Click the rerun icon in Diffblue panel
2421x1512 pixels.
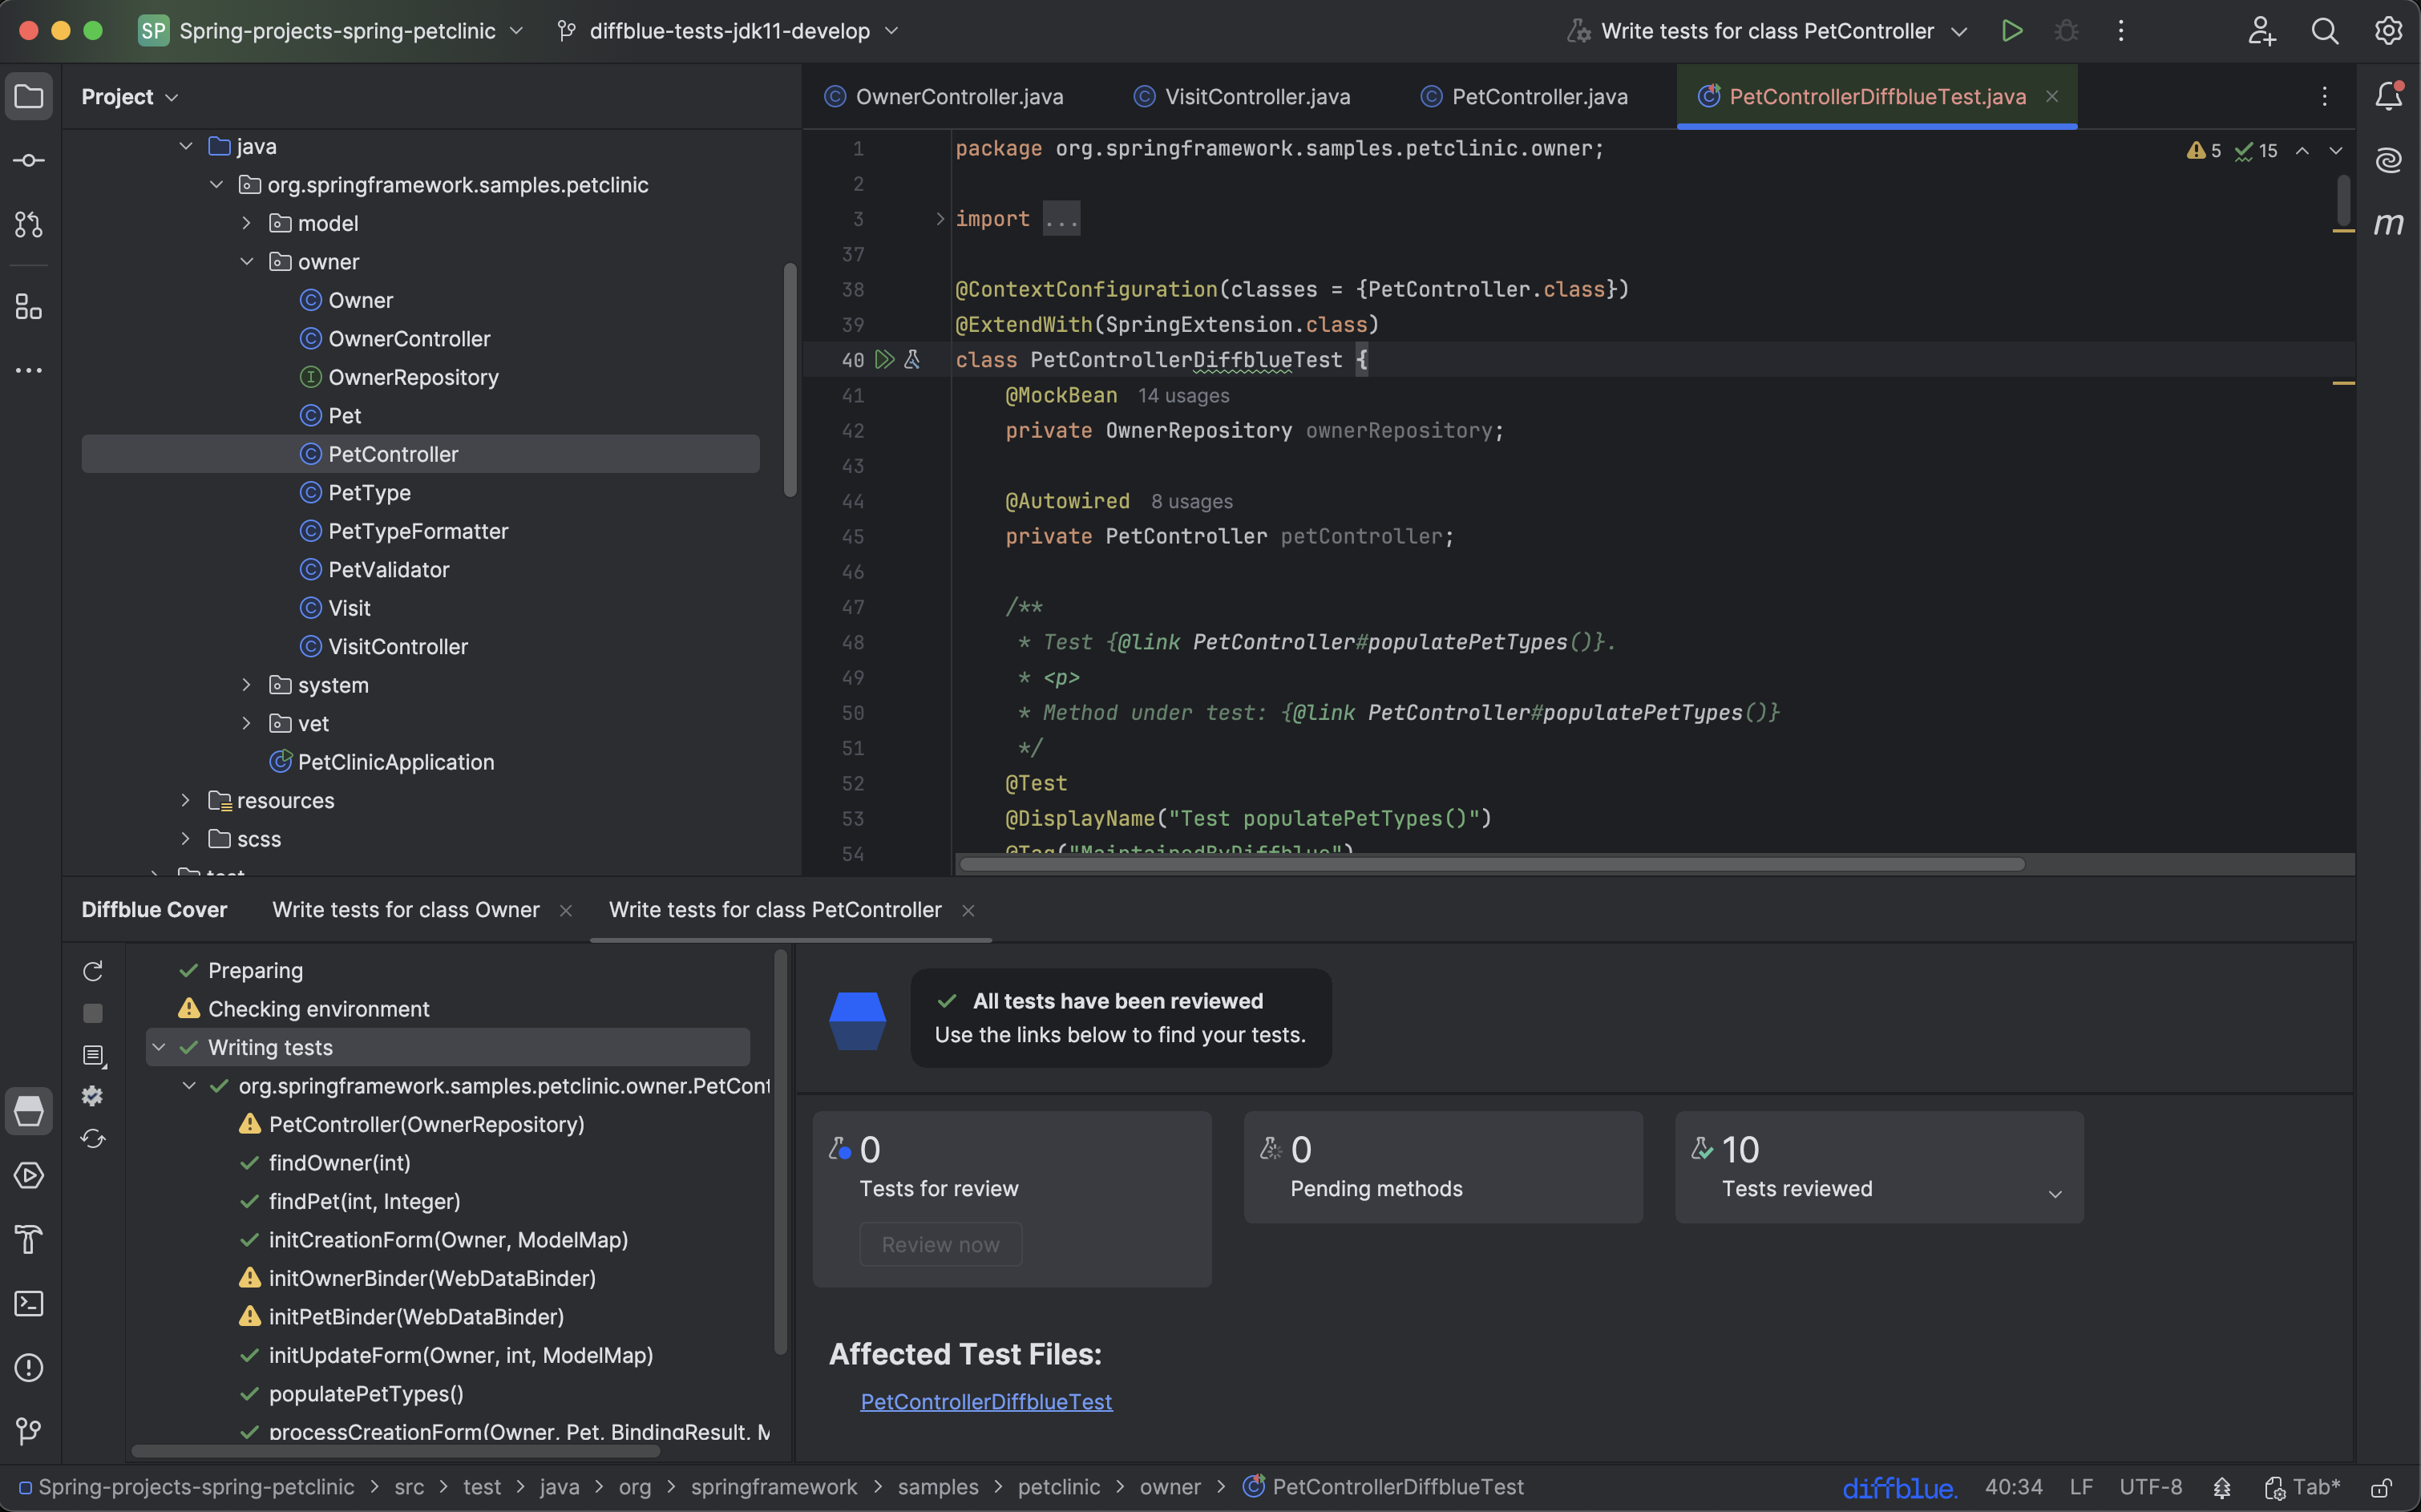93,971
